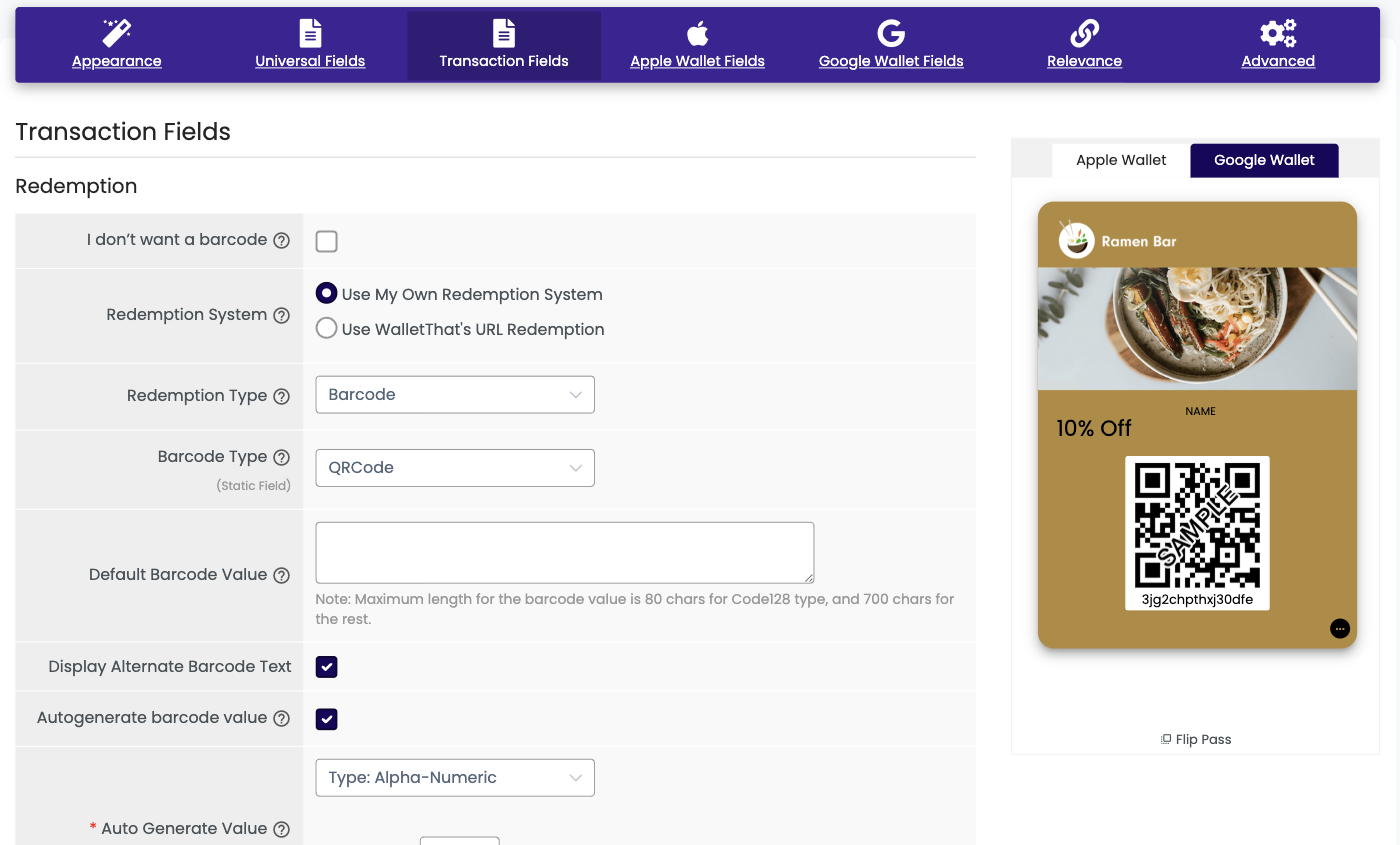The width and height of the screenshot is (1400, 845).
Task: Click the Redemption section heading
Action: [76, 186]
